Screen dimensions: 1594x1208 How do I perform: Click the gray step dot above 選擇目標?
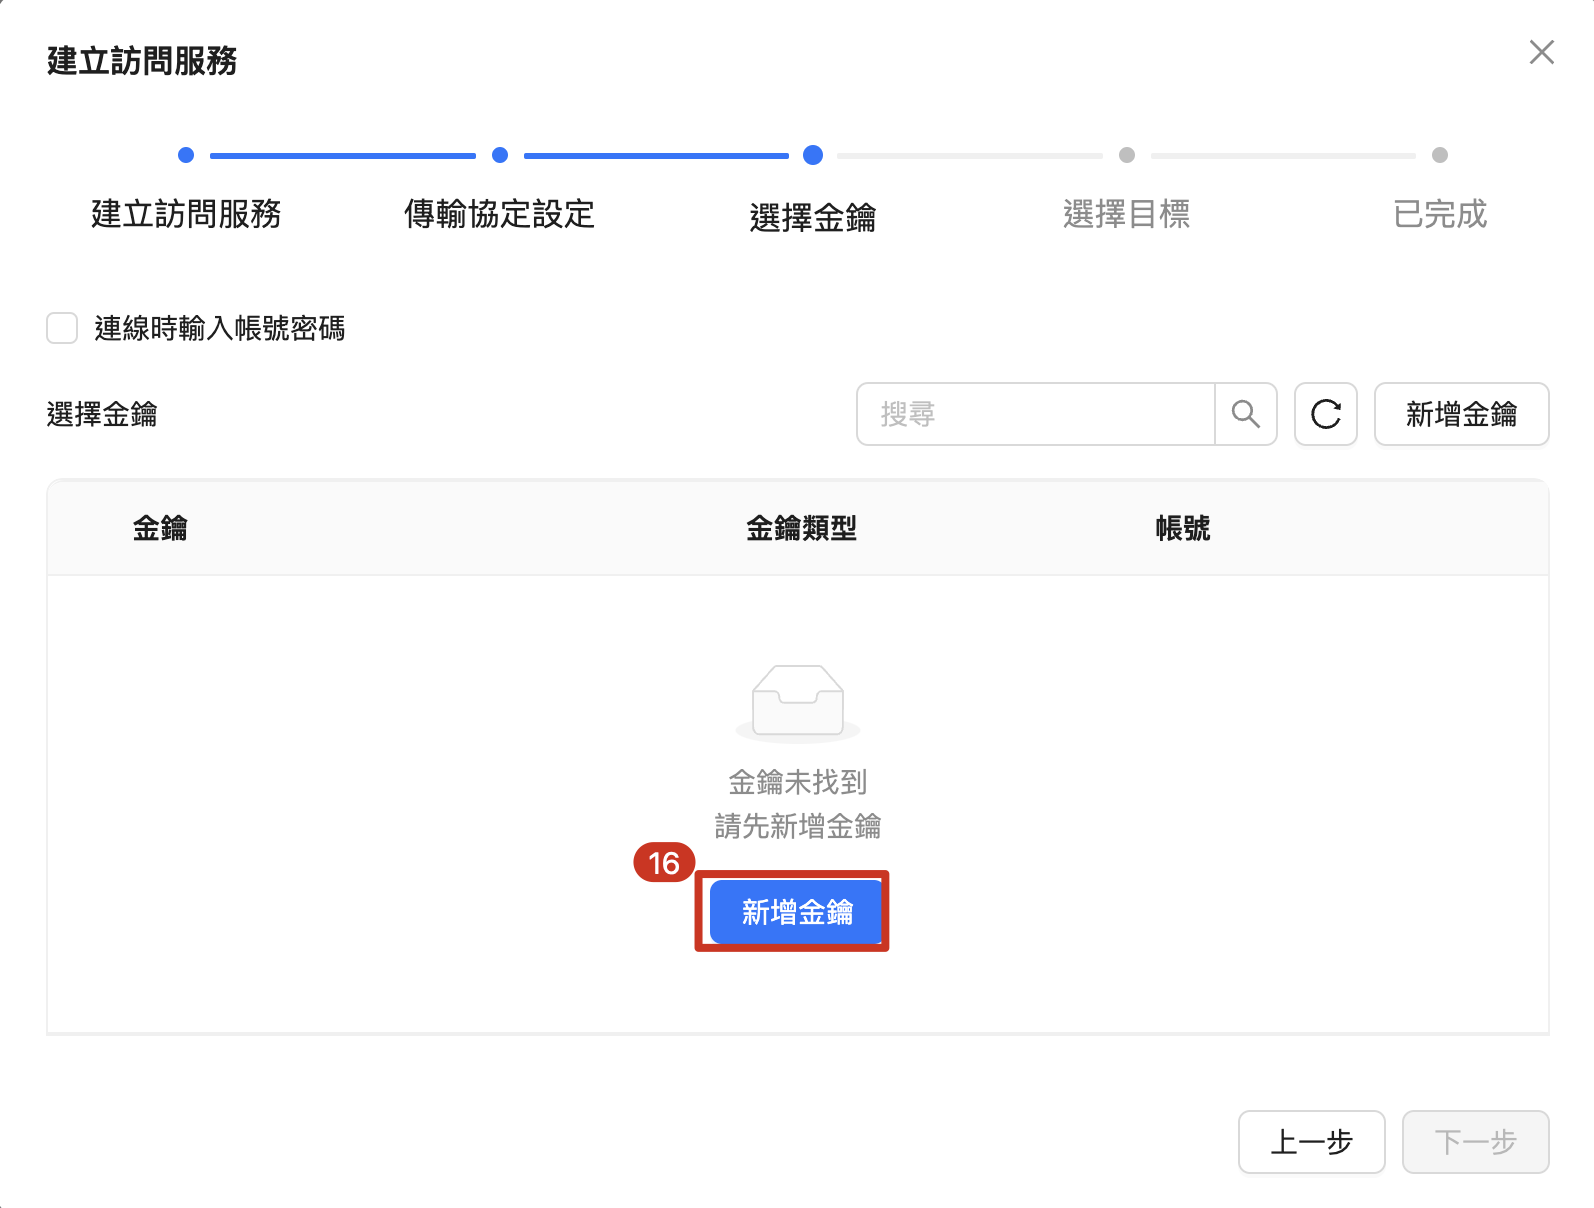click(1127, 155)
